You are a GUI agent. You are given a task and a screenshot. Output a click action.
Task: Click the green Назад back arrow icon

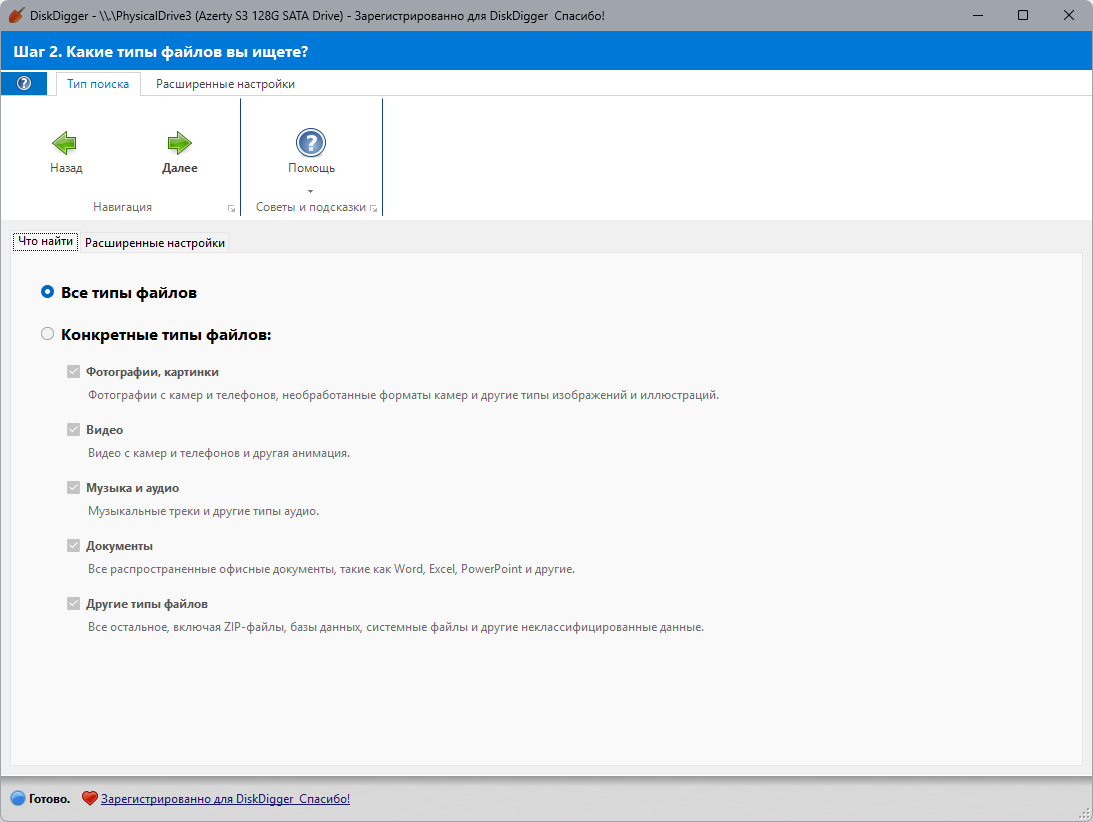coord(64,143)
